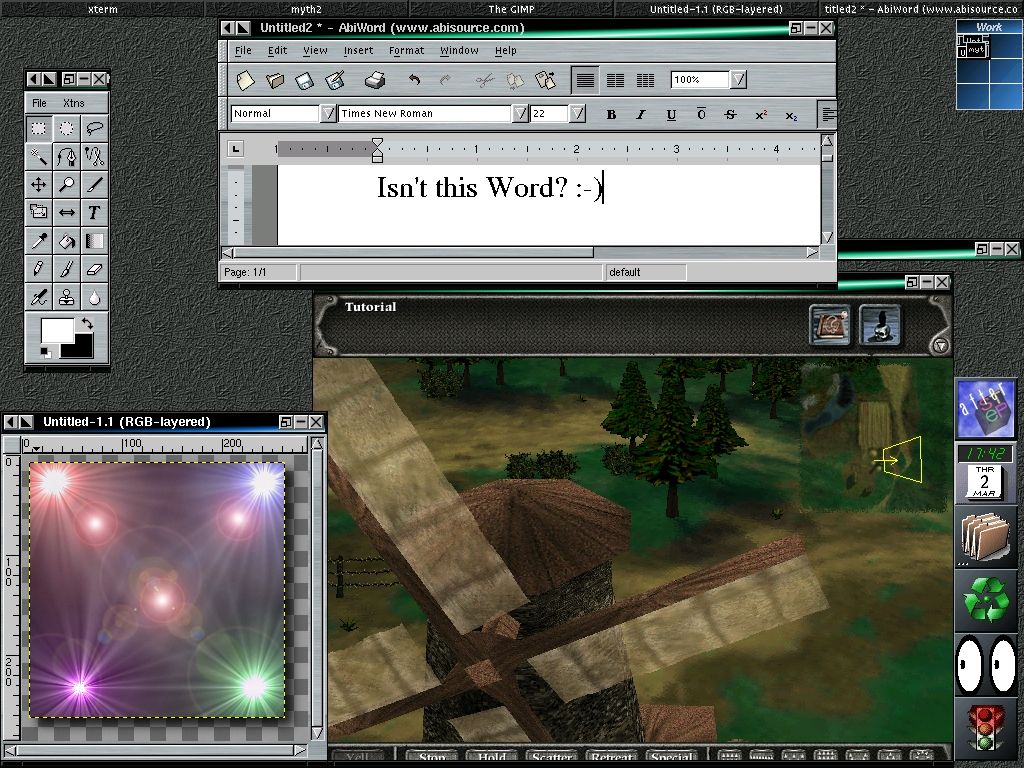This screenshot has height=768, width=1024.
Task: Open the Times New Roman font dropdown
Action: pyautogui.click(x=519, y=113)
